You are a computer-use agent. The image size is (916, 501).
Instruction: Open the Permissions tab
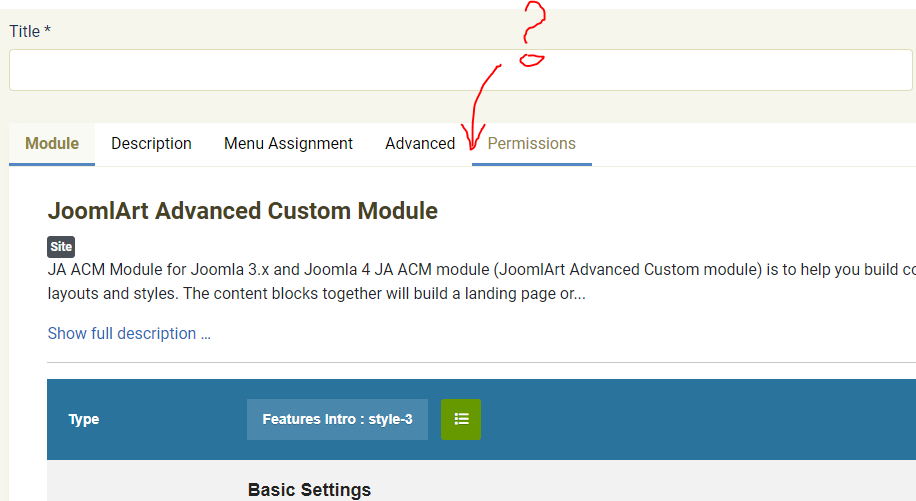click(532, 144)
